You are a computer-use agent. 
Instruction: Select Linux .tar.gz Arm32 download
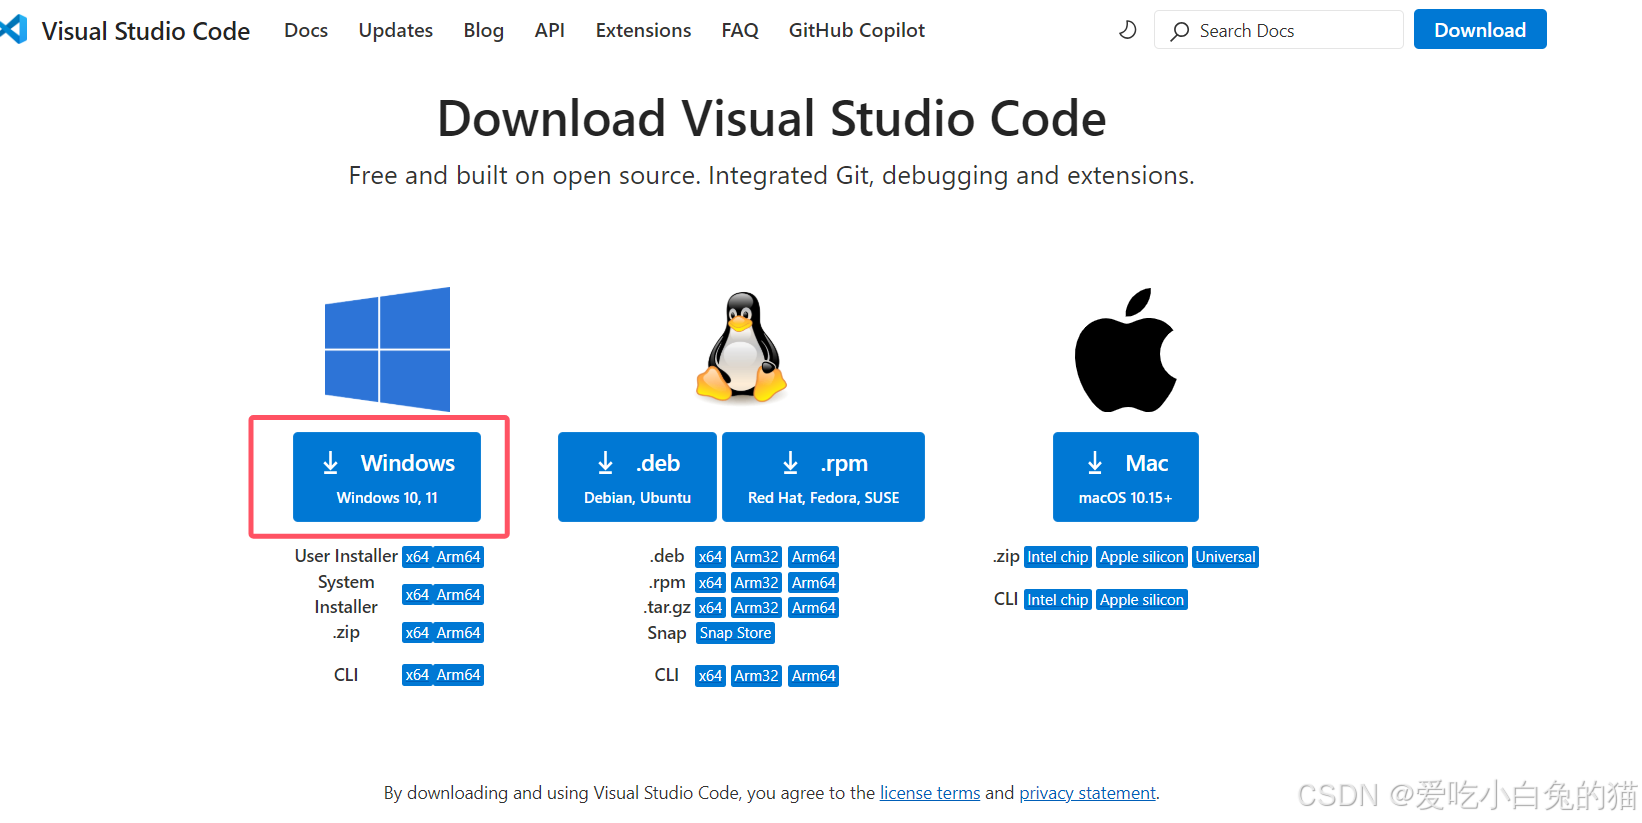point(756,608)
